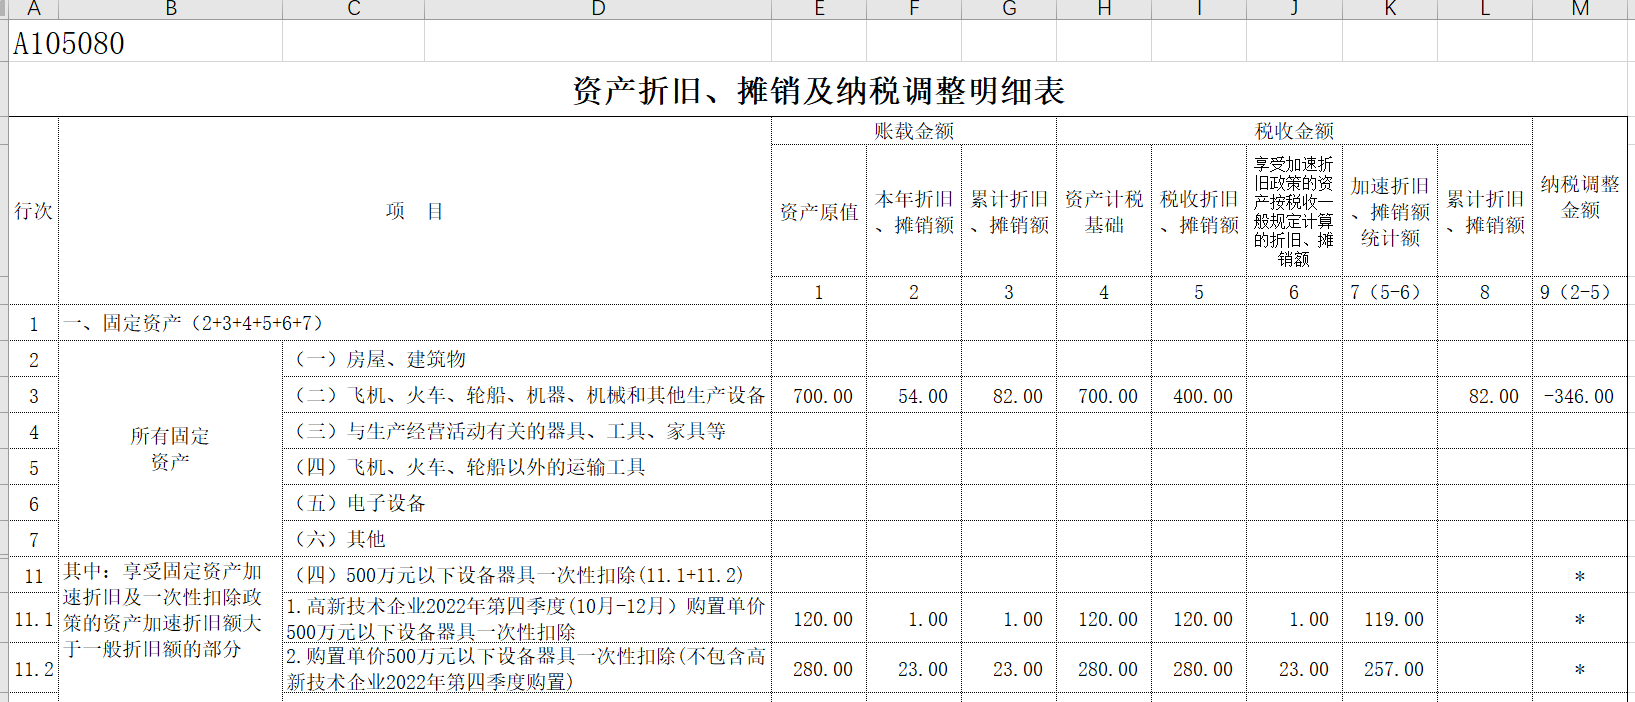Select the 一、固定资产（2+3+4+5+6+7）cell
This screenshot has height=702, width=1635.
[414, 324]
